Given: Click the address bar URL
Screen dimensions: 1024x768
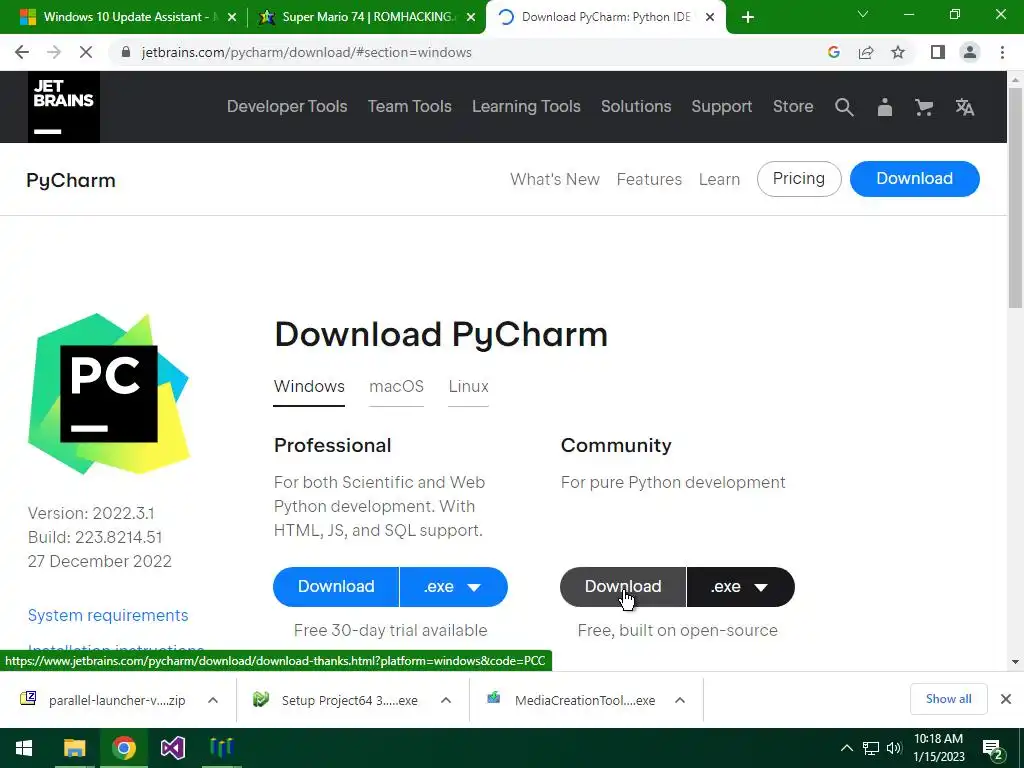Looking at the screenshot, I should 306,52.
